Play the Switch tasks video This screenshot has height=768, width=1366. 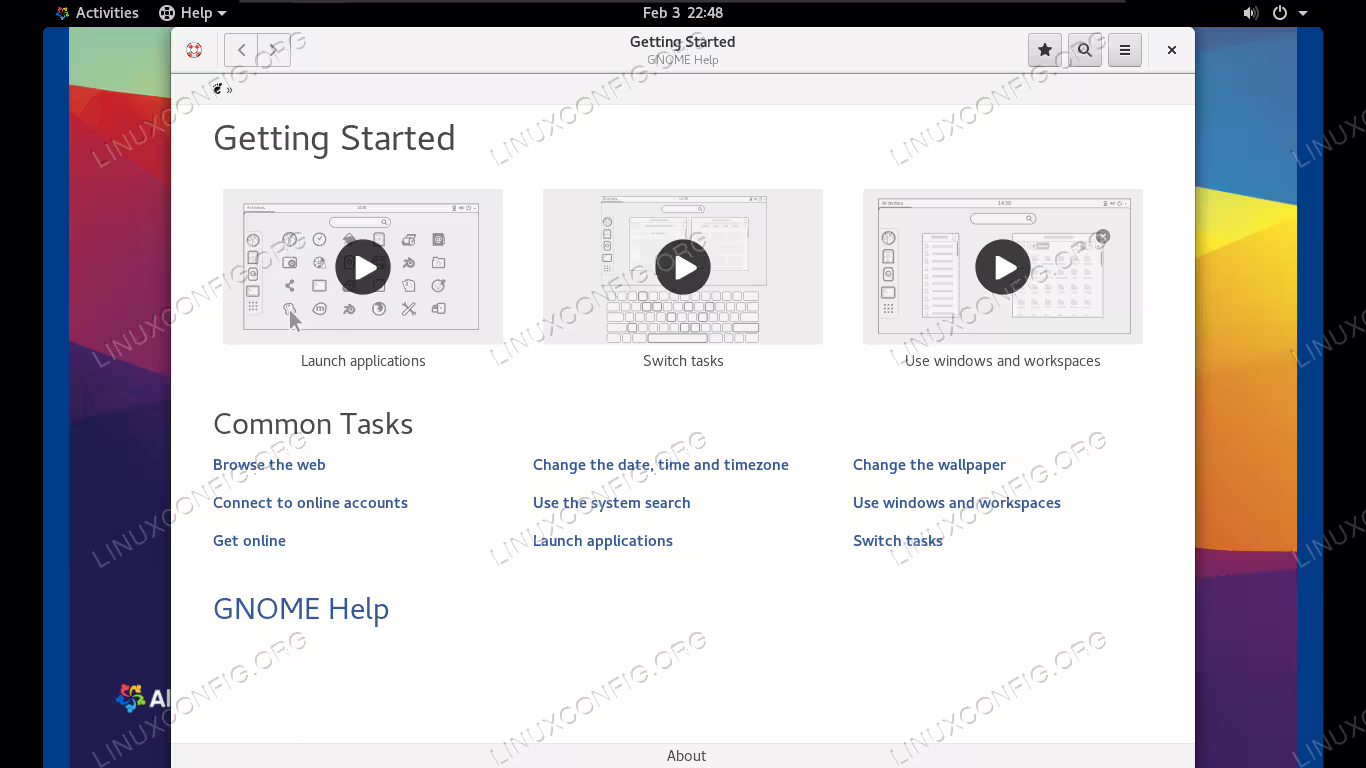point(683,267)
